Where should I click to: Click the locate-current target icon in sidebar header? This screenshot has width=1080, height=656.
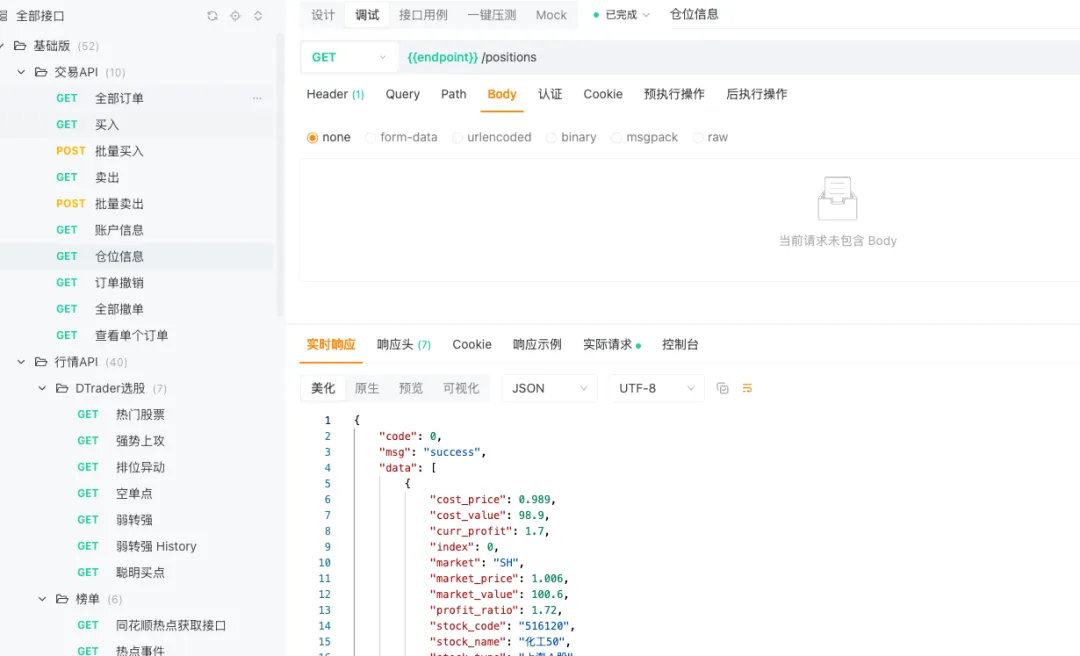tap(236, 16)
